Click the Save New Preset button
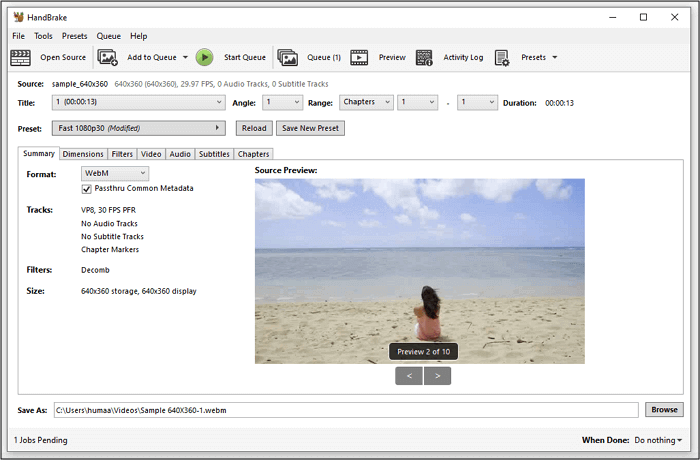This screenshot has width=700, height=460. (309, 128)
